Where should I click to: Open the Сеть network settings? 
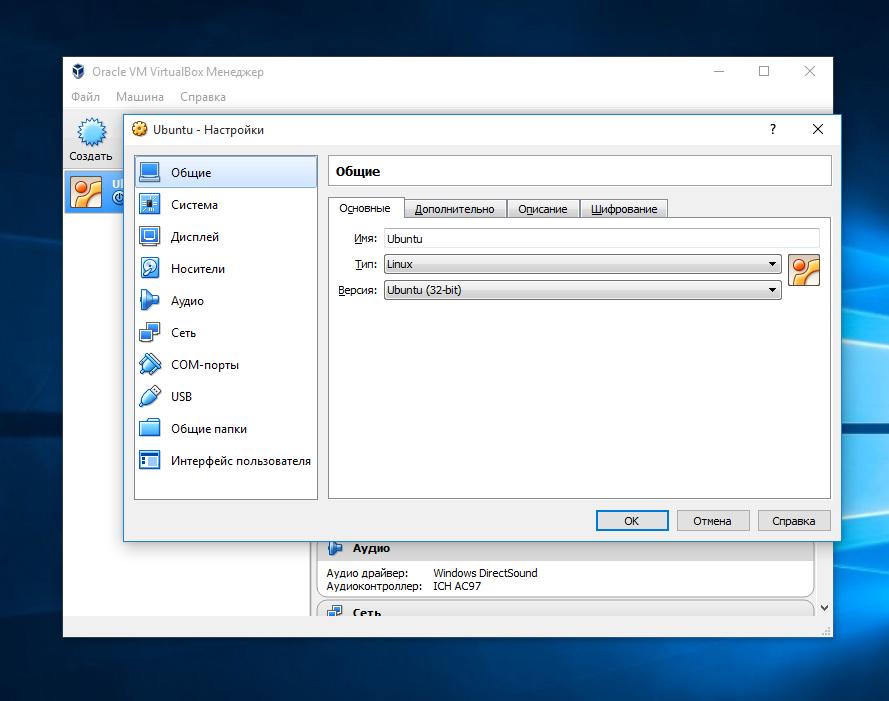183,333
